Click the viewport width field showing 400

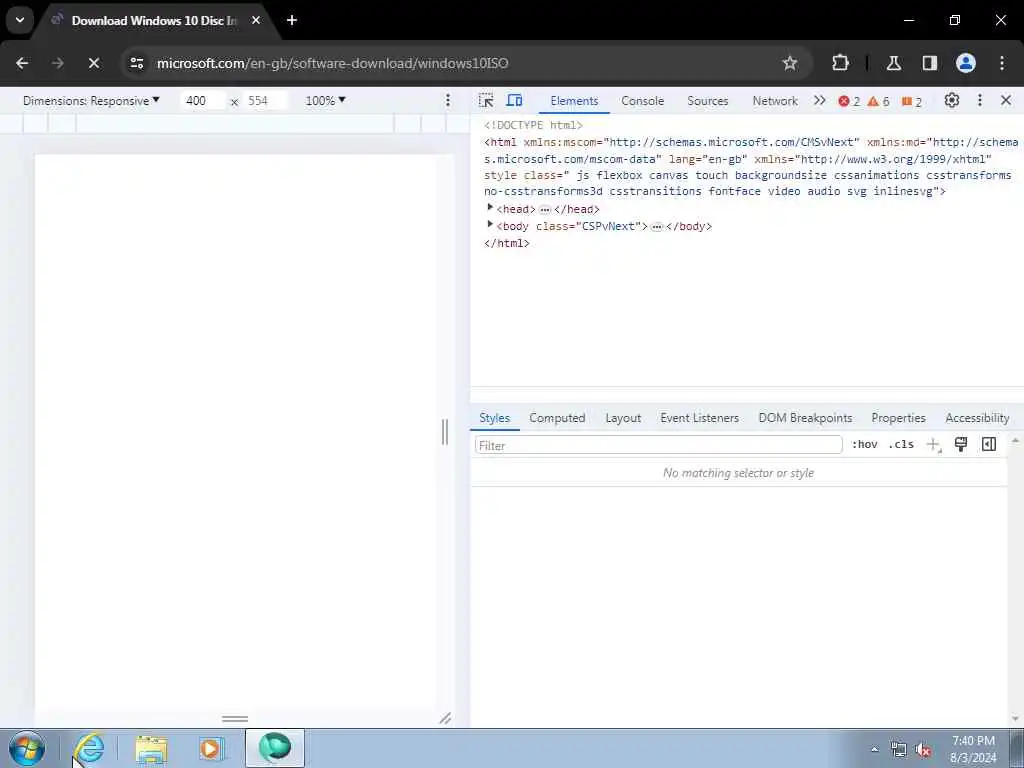pos(201,101)
